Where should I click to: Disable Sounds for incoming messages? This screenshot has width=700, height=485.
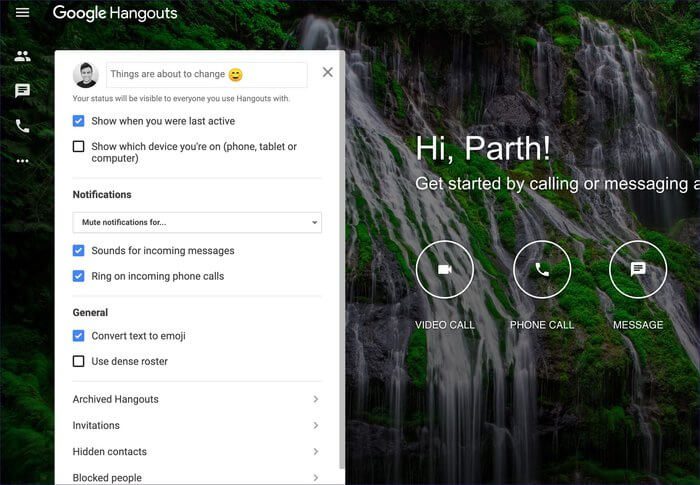tap(78, 251)
